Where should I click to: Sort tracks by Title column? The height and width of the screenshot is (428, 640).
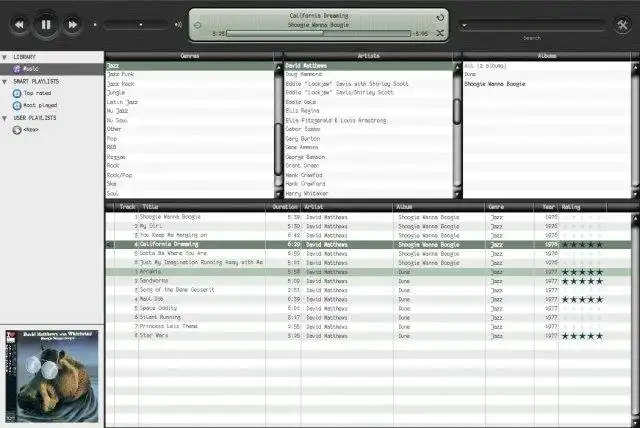(x=202, y=207)
